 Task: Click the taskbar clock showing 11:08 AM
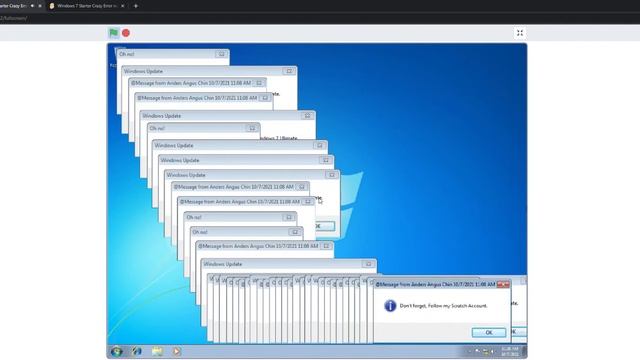point(510,351)
